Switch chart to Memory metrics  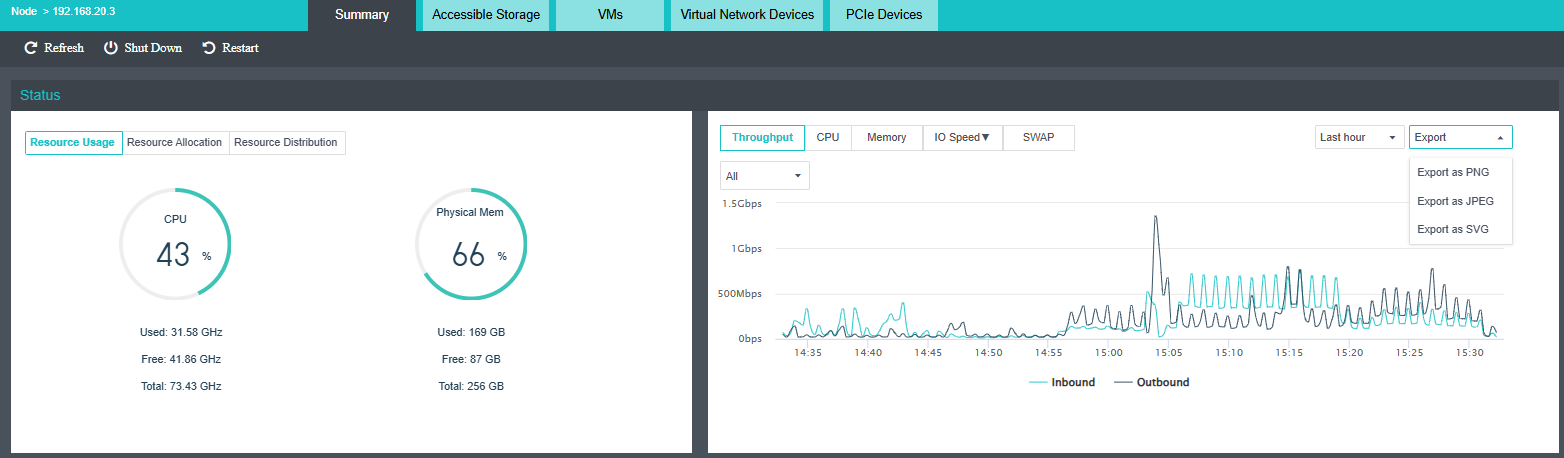(x=886, y=137)
